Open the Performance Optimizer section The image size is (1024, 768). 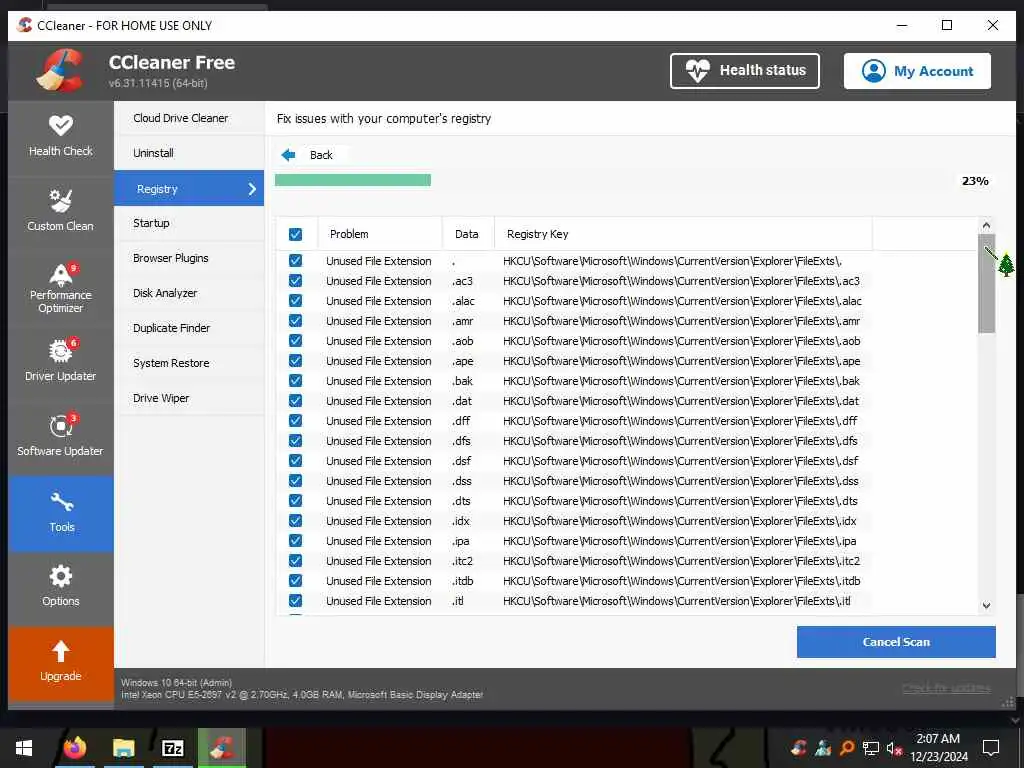pyautogui.click(x=61, y=287)
